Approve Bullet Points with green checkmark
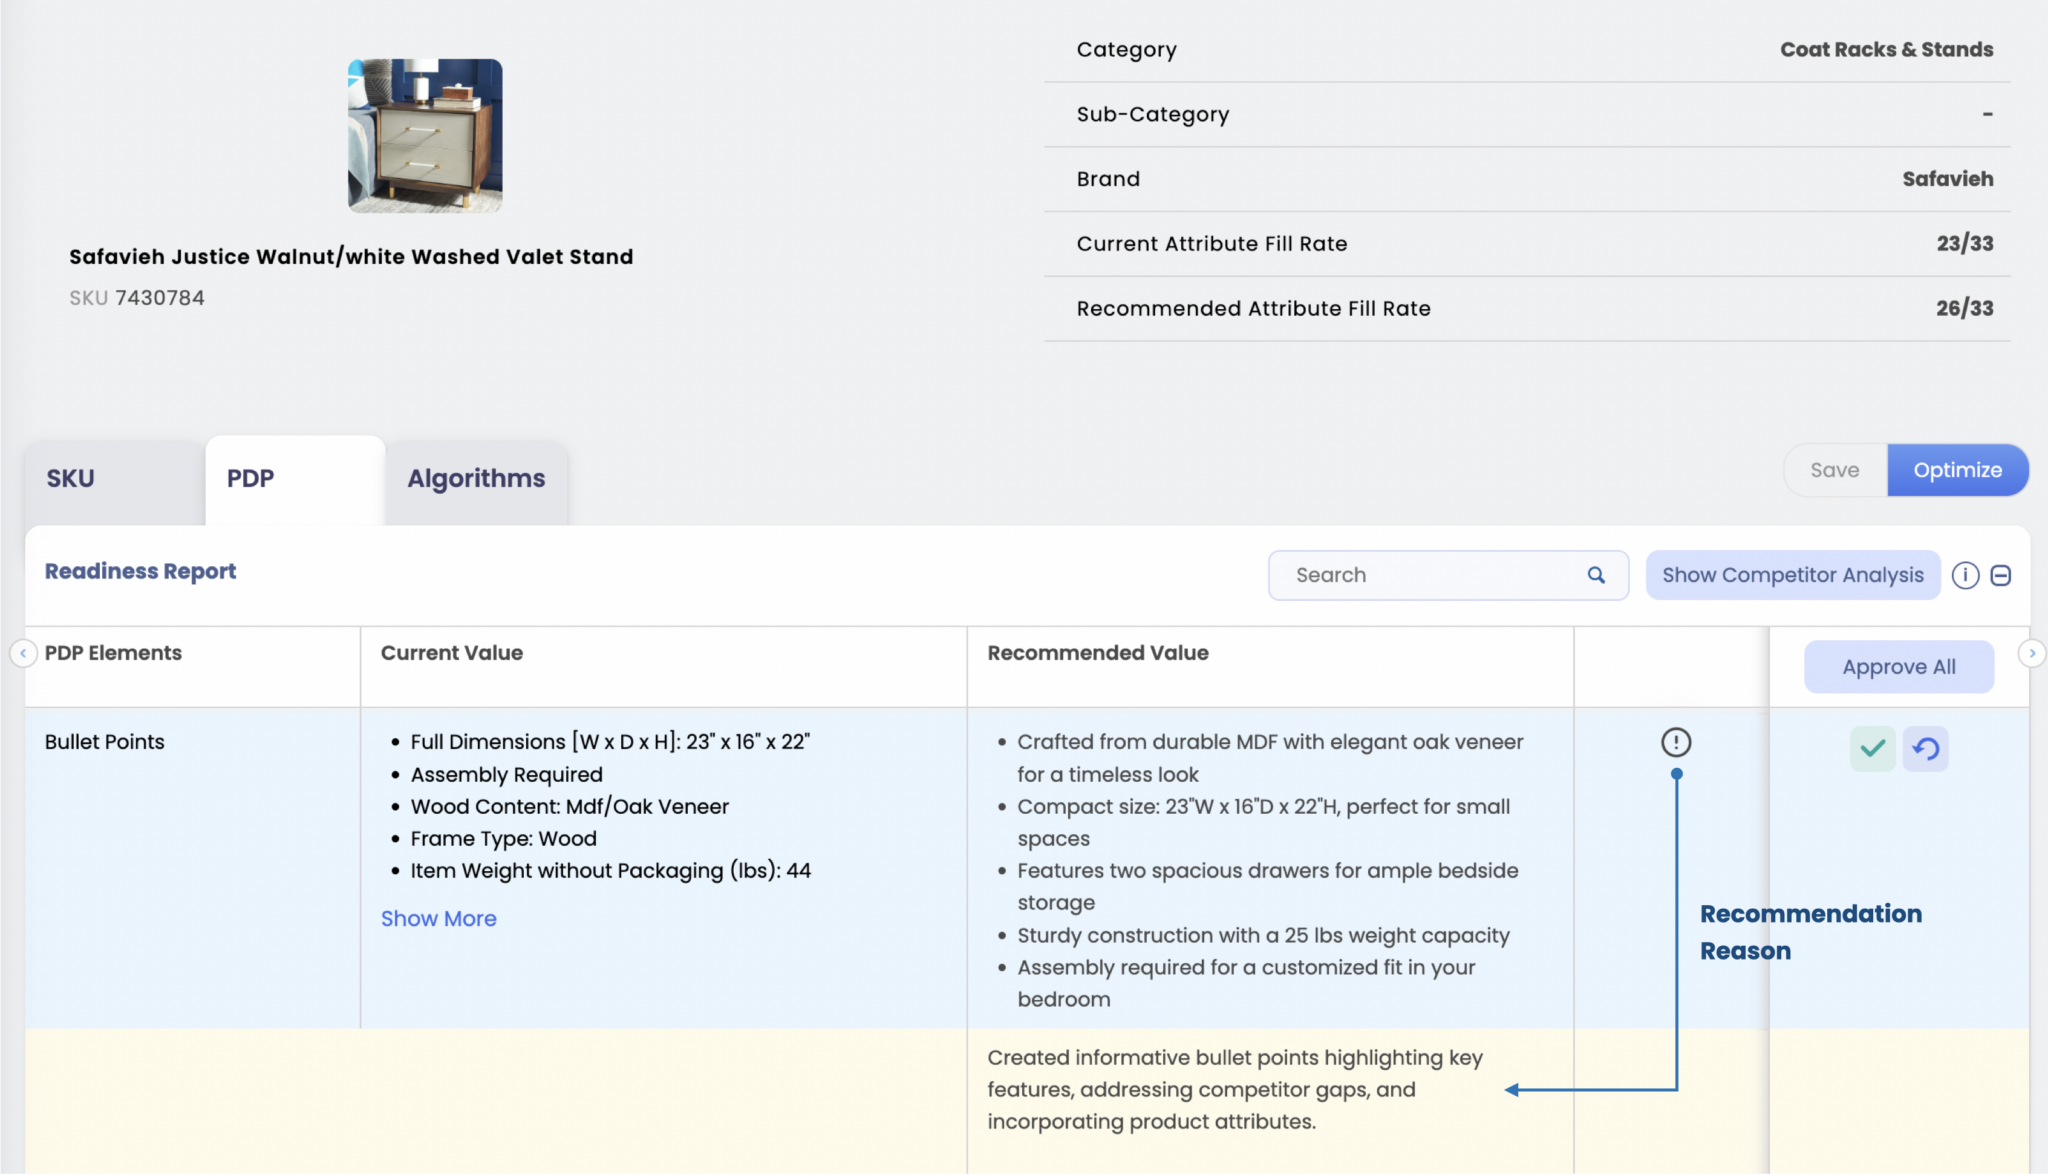 click(1872, 748)
